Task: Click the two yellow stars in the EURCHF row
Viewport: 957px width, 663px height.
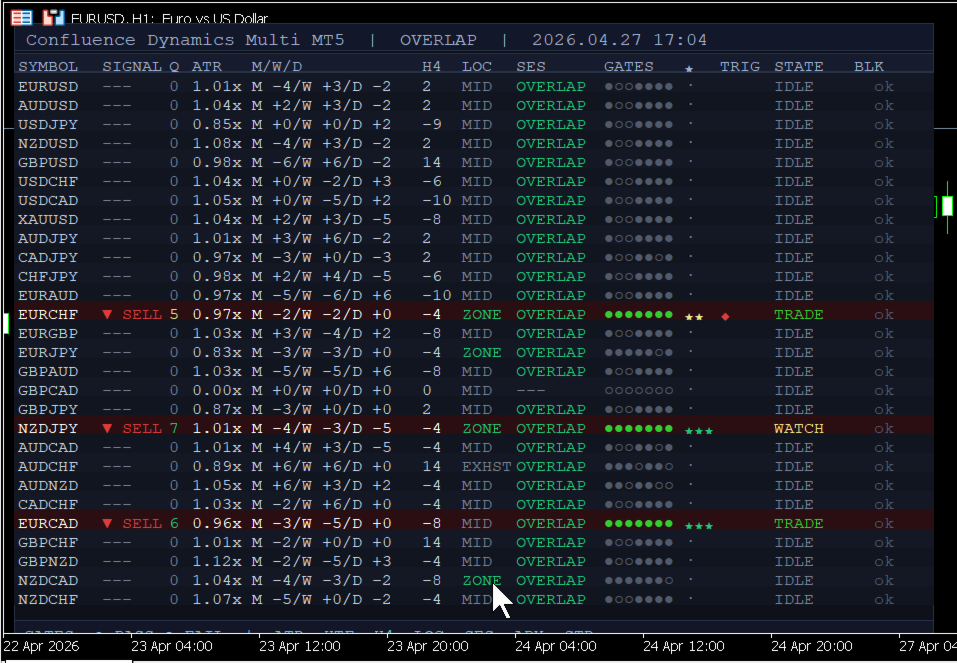Action: (x=694, y=317)
